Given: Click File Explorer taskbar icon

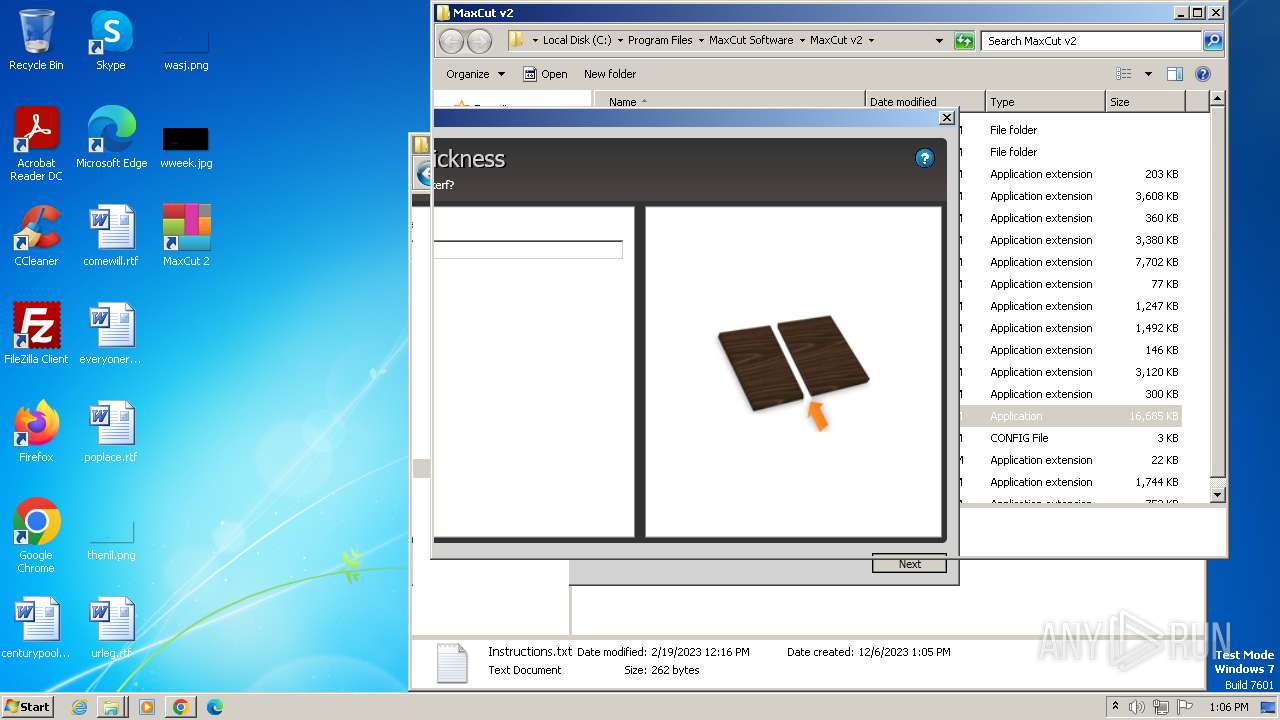Looking at the screenshot, I should [111, 707].
